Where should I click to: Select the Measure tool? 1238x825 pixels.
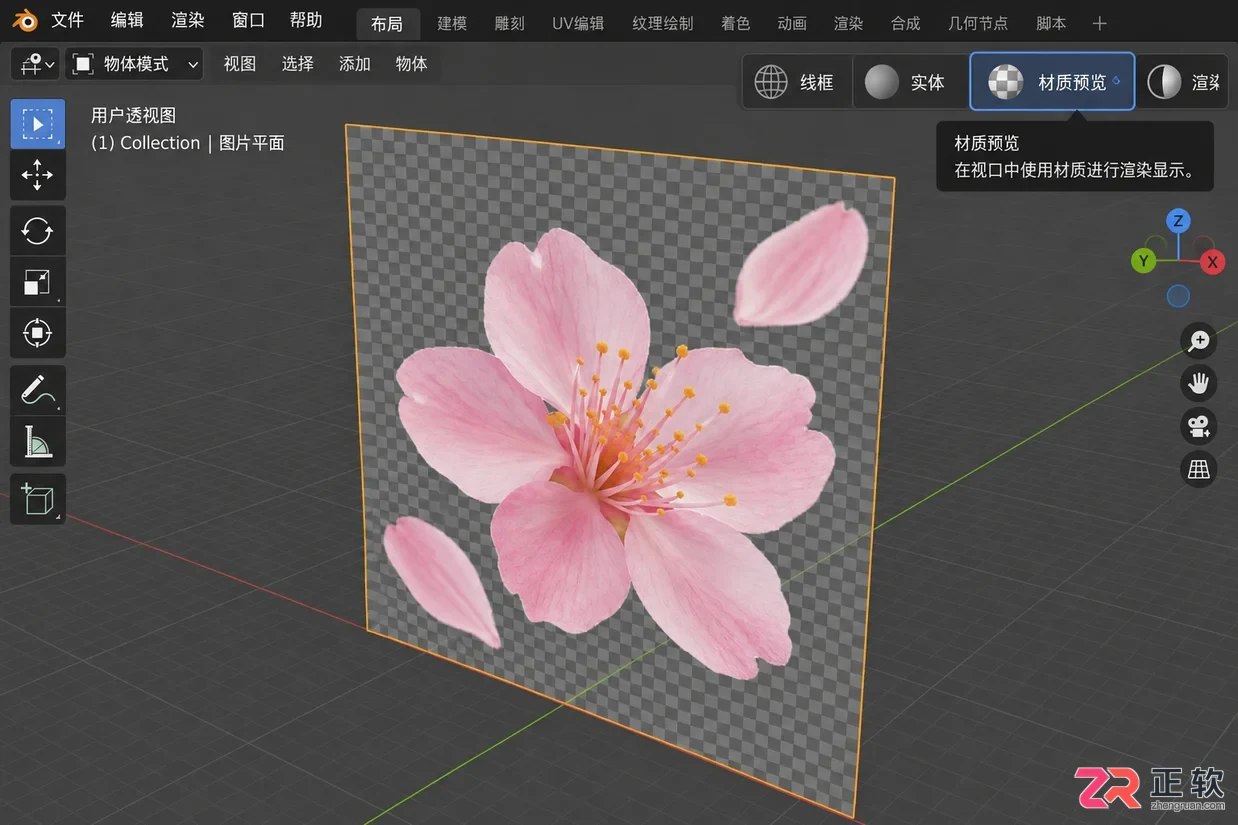[x=38, y=441]
